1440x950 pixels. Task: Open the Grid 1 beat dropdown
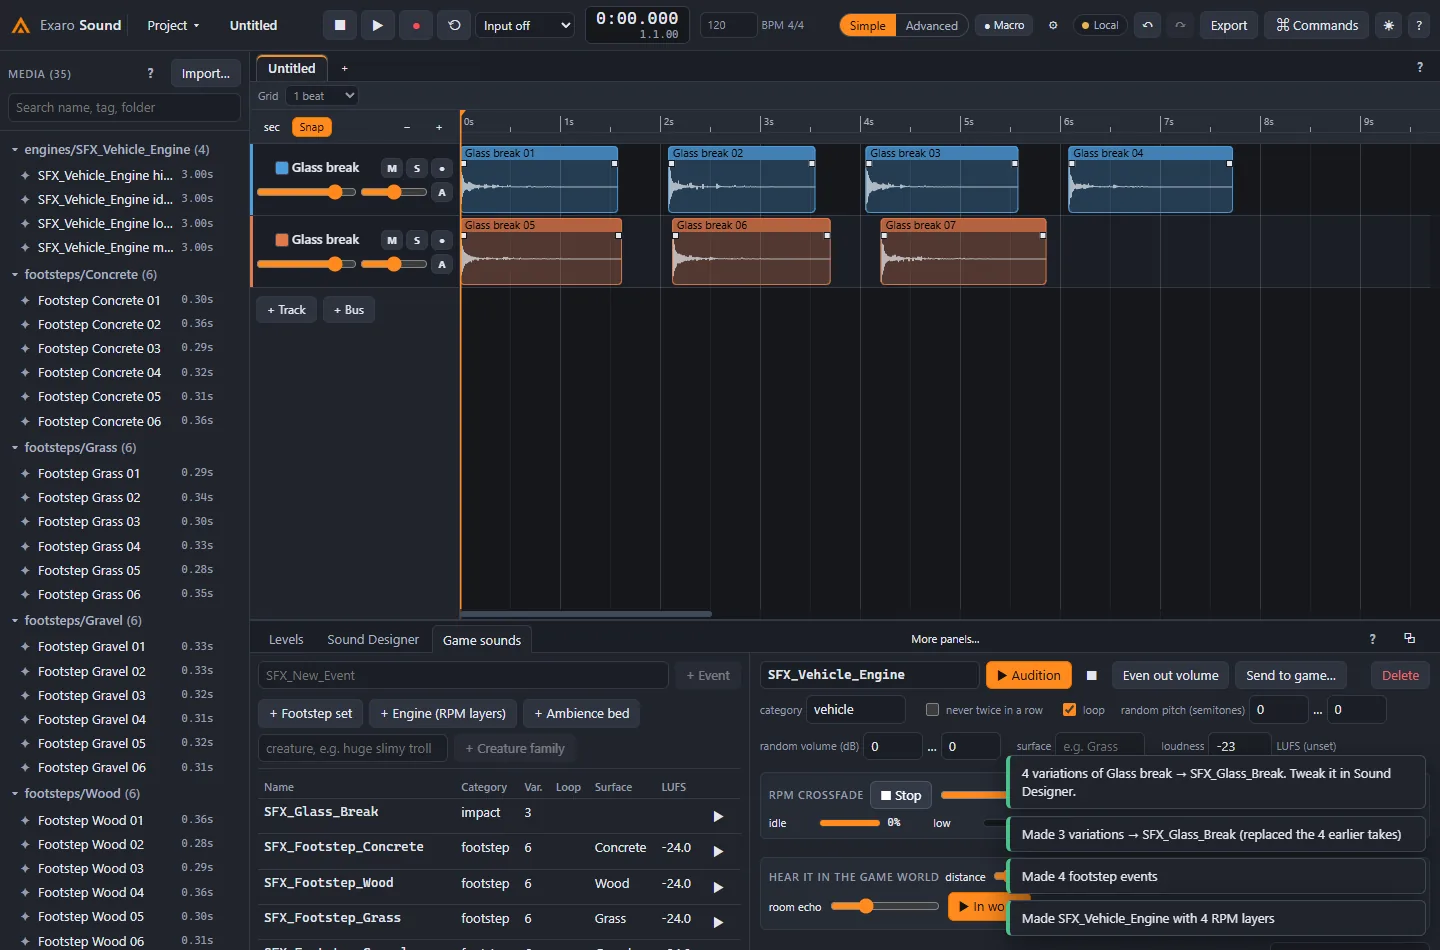click(x=321, y=96)
